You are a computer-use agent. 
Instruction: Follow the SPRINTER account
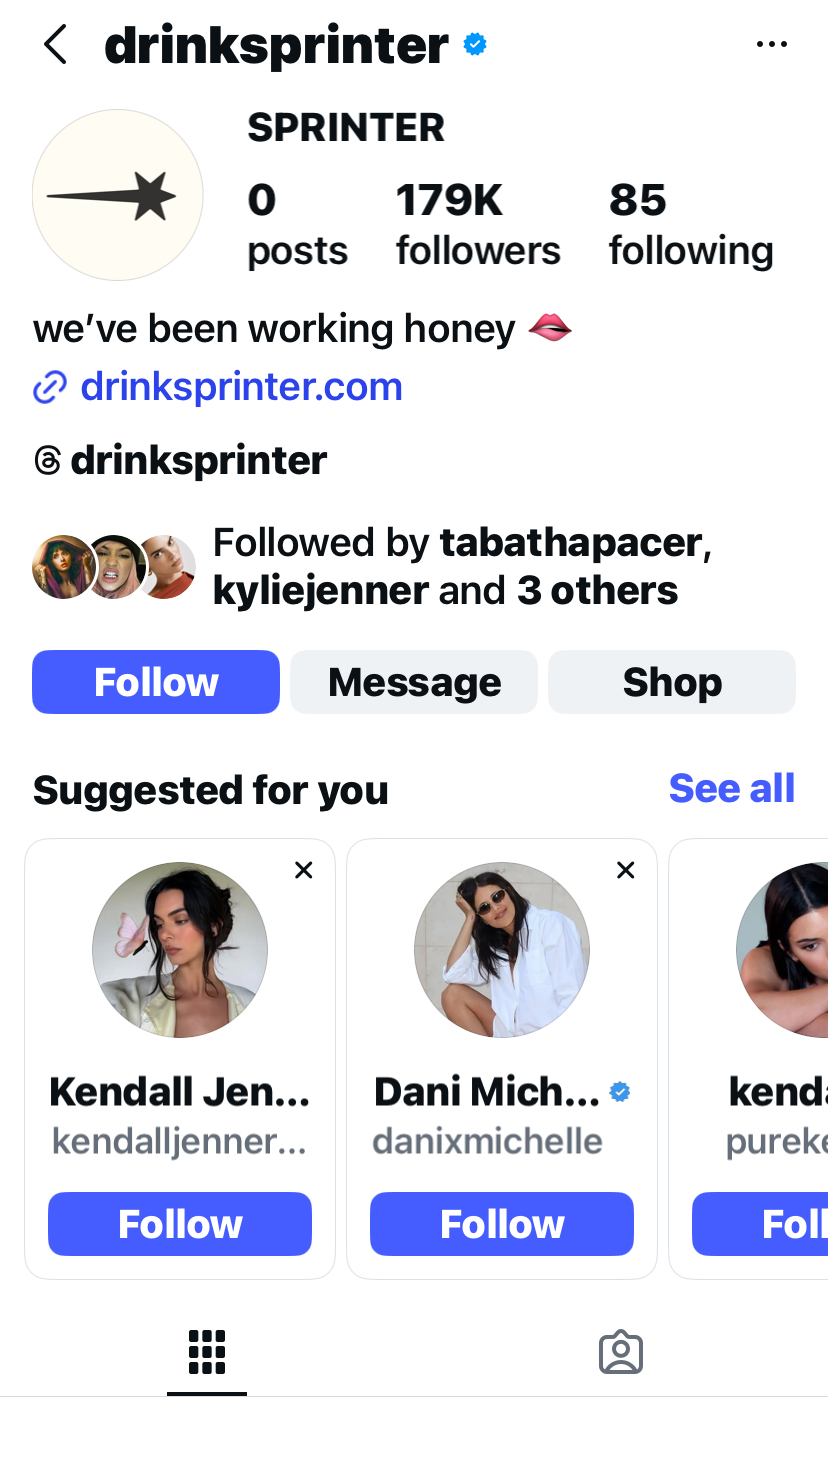pos(156,682)
